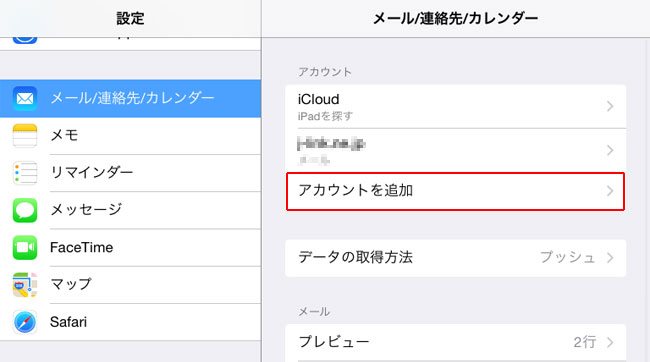Tap the iPadを探す subtitle text
This screenshot has height=362, width=650.
325,117
